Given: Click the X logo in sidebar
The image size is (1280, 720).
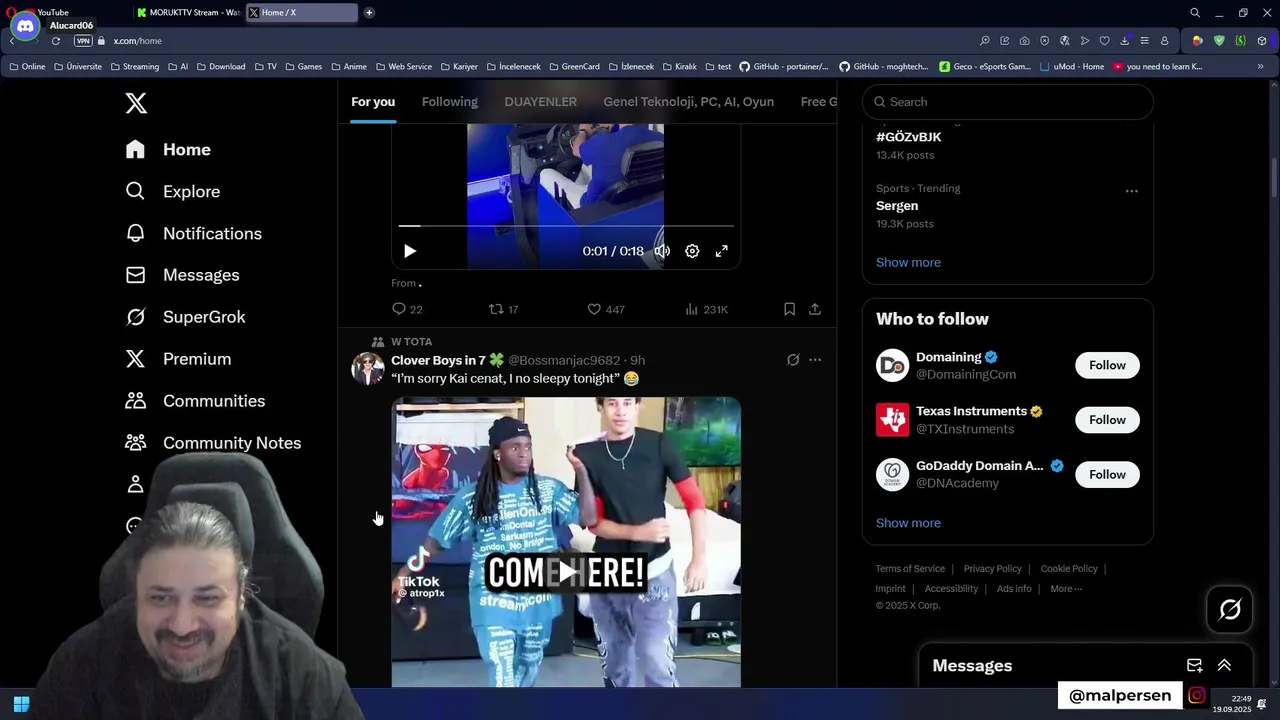Looking at the screenshot, I should click(136, 102).
